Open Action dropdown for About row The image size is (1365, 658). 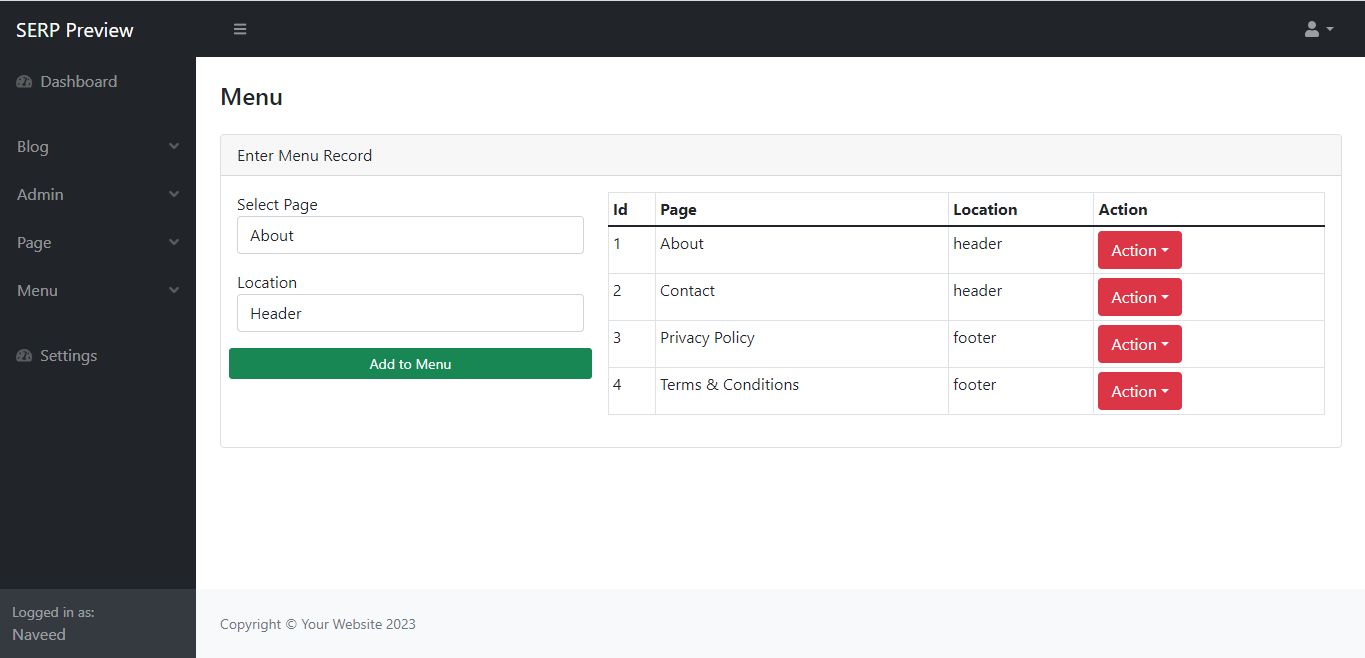click(x=1139, y=251)
